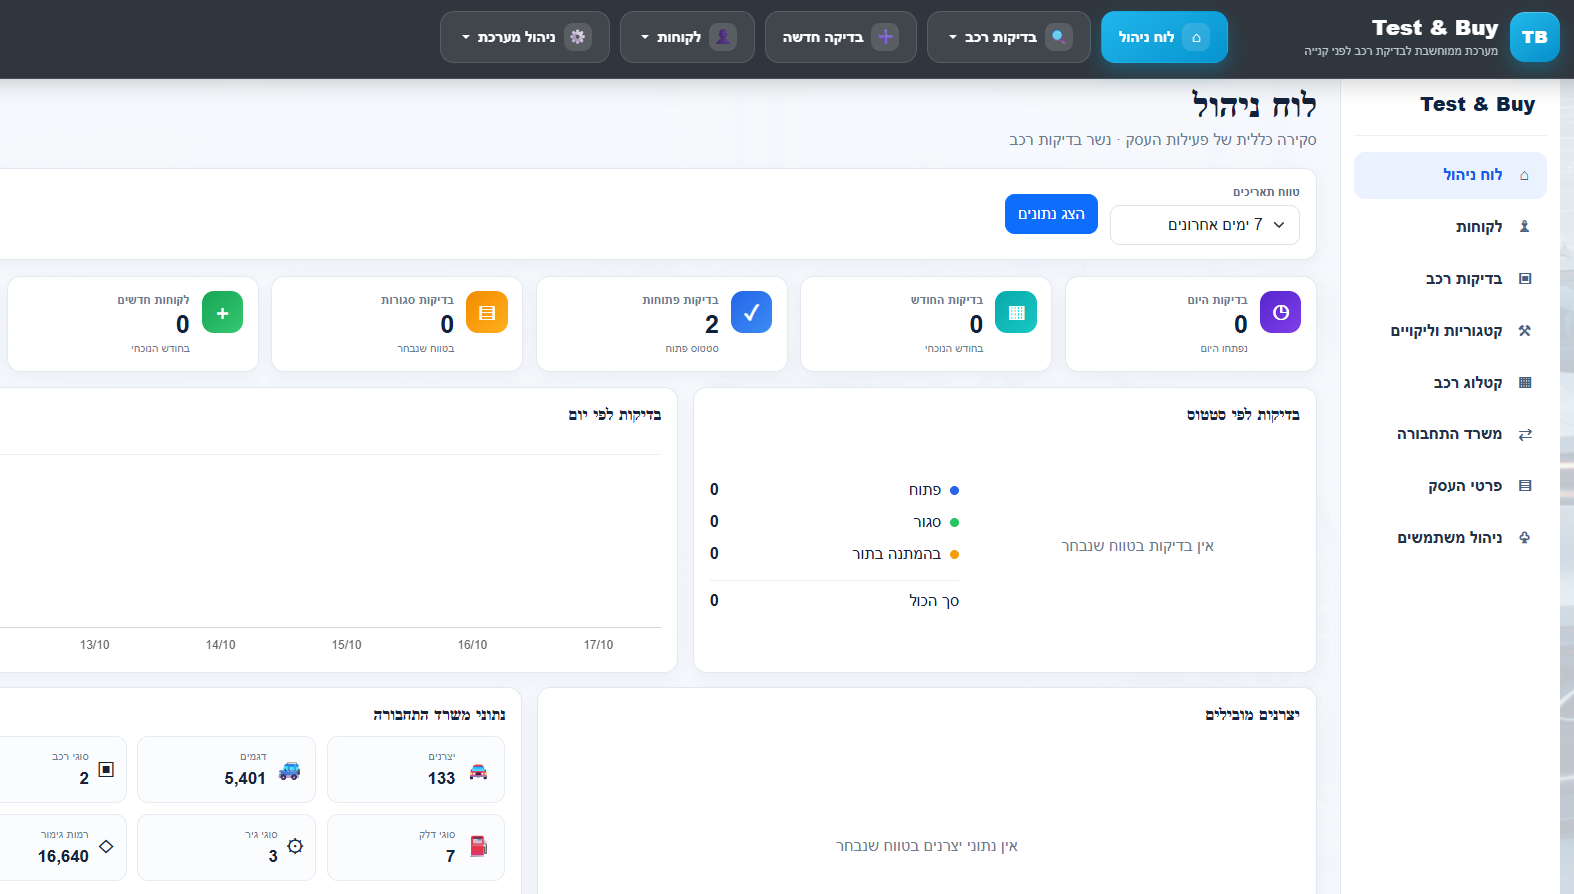Screen dimensions: 1574x894
Task: Click the בדיקות לפי סטטוס panel heading
Action: point(1243,414)
